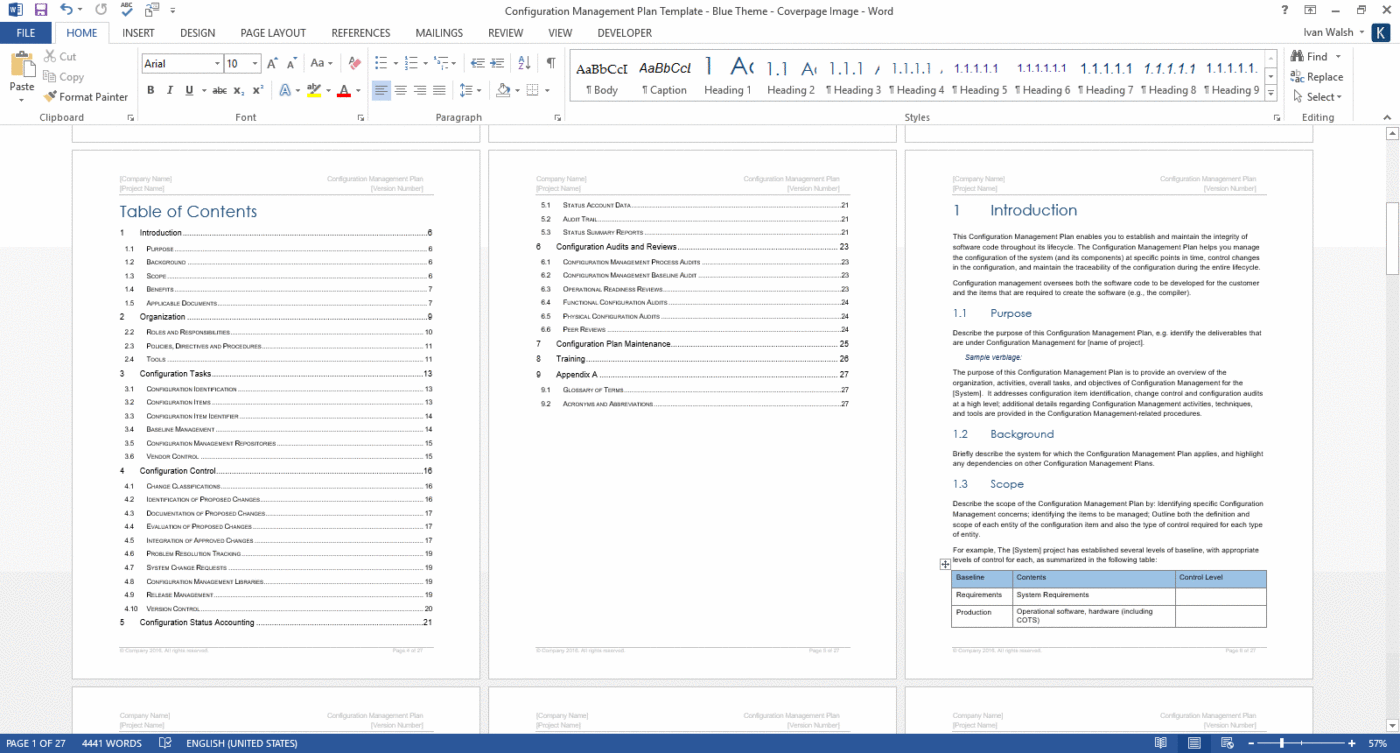Toggle Italic formatting
Viewport: 1400px width, 753px height.
(x=169, y=90)
